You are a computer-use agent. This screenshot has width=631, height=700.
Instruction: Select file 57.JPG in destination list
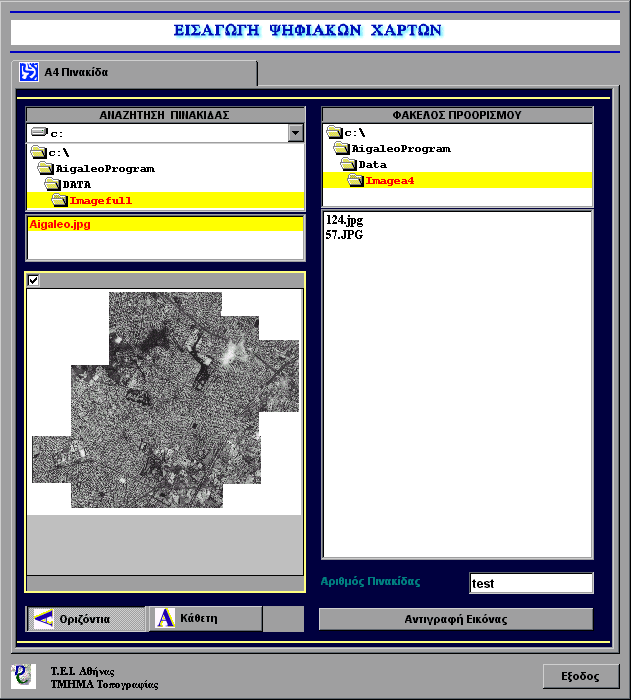(344, 235)
